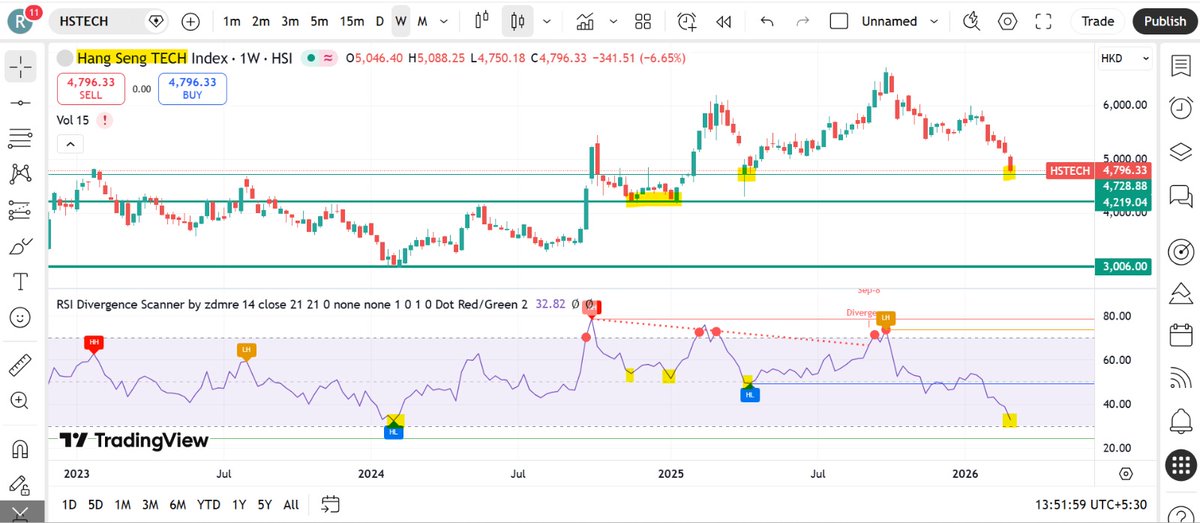The width and height of the screenshot is (1200, 523).
Task: Select the 1D date range
Action: coord(69,504)
